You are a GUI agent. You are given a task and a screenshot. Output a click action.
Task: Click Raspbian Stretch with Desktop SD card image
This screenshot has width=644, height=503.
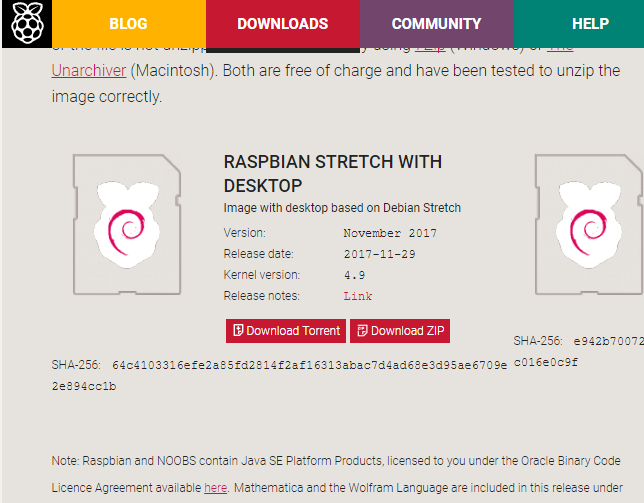tap(127, 224)
